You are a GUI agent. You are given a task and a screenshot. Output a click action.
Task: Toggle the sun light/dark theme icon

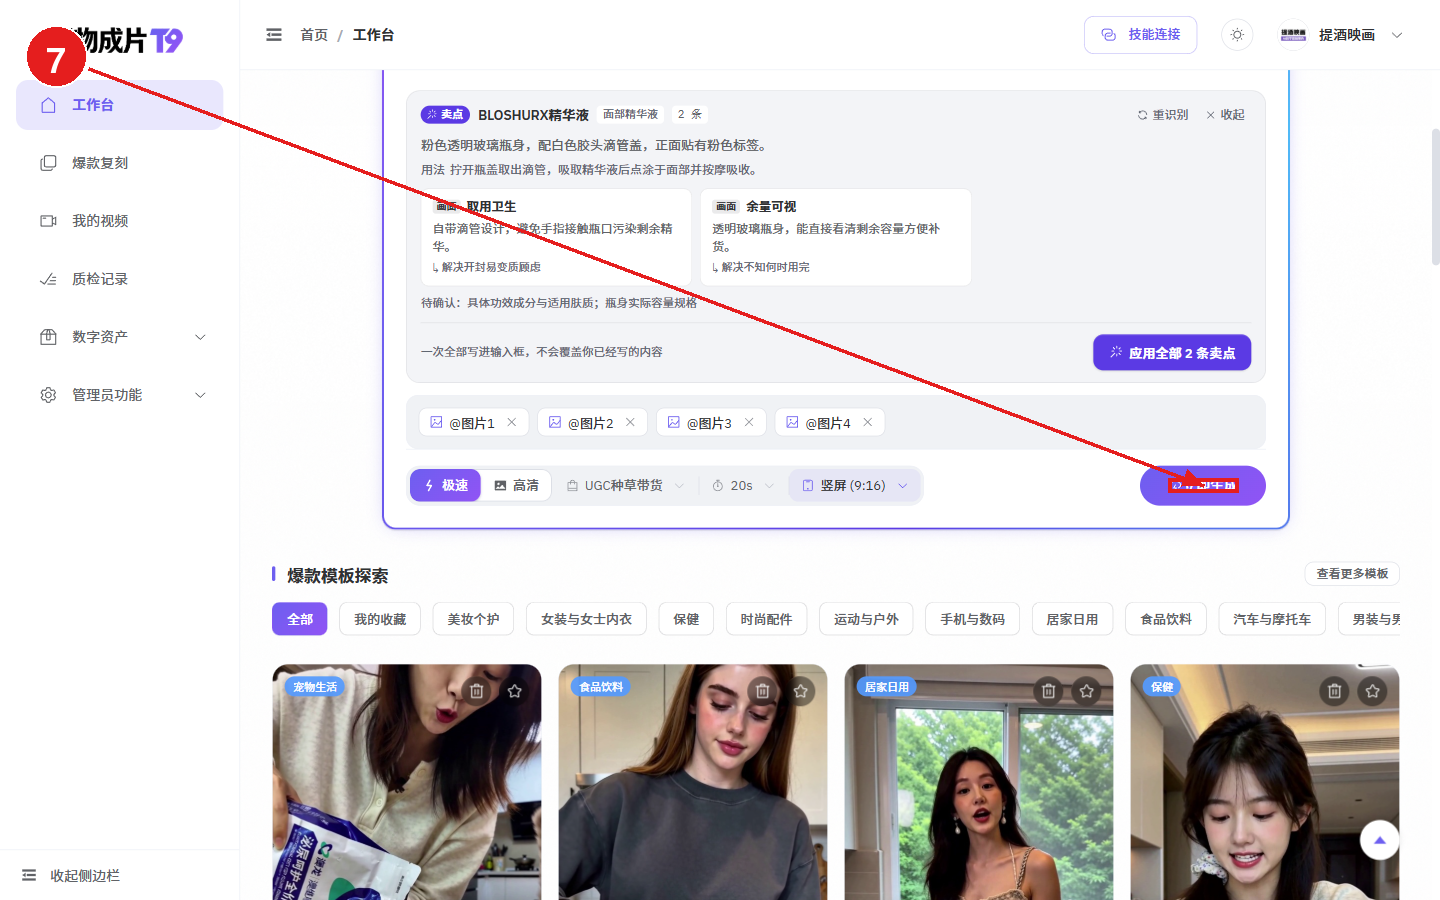coord(1237,35)
